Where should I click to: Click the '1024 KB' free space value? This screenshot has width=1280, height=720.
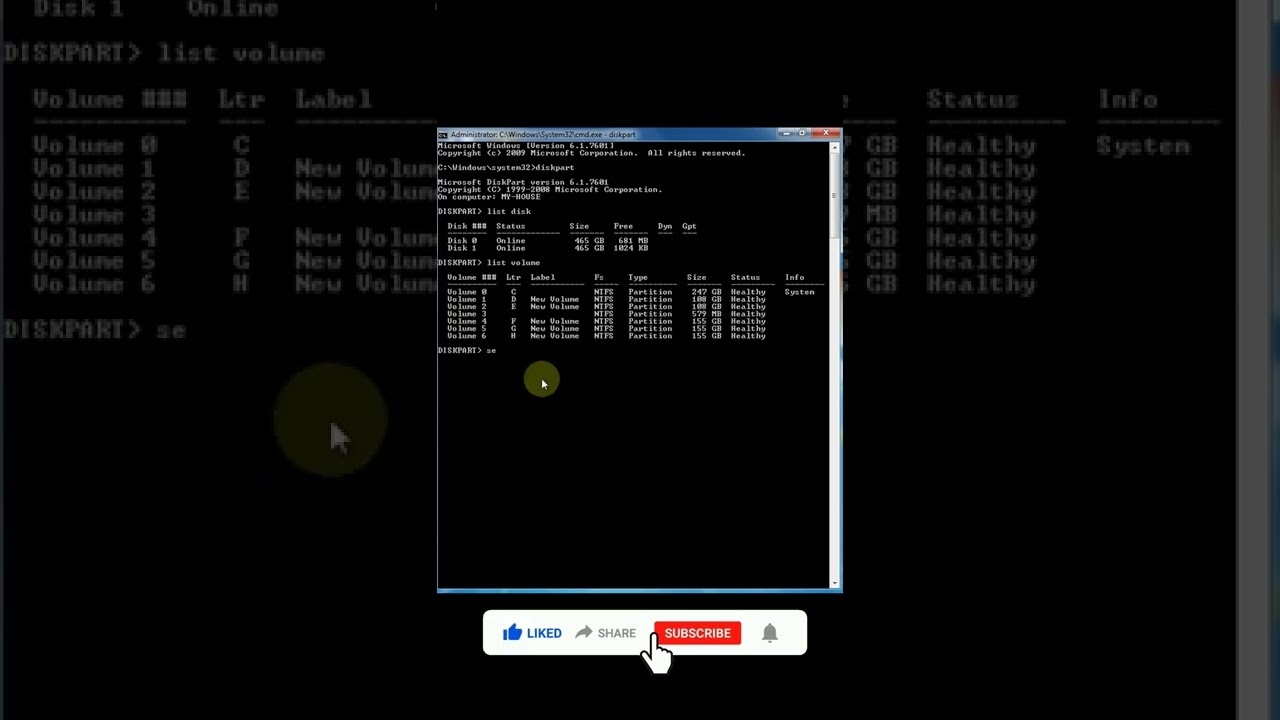[631, 248]
